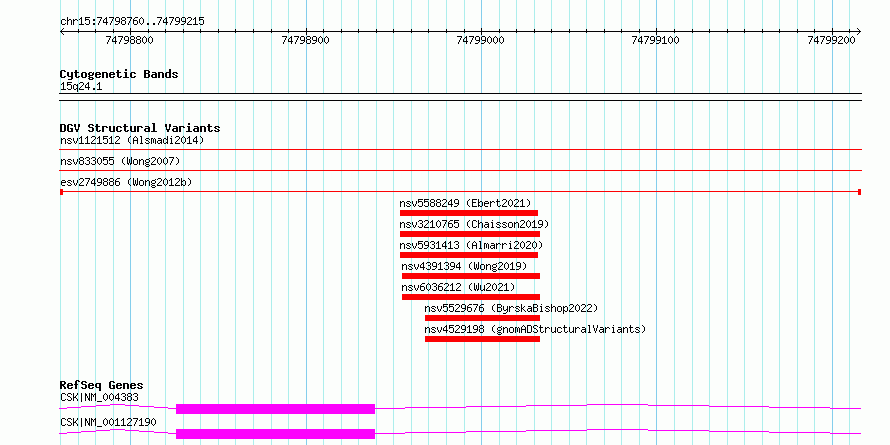Click the black 15q24.1 cytoband bar
890x445 pixels.
click(461, 97)
